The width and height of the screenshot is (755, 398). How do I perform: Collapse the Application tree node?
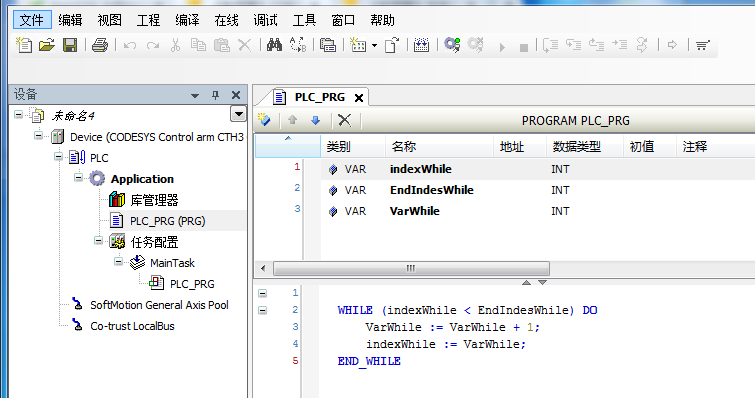click(78, 178)
